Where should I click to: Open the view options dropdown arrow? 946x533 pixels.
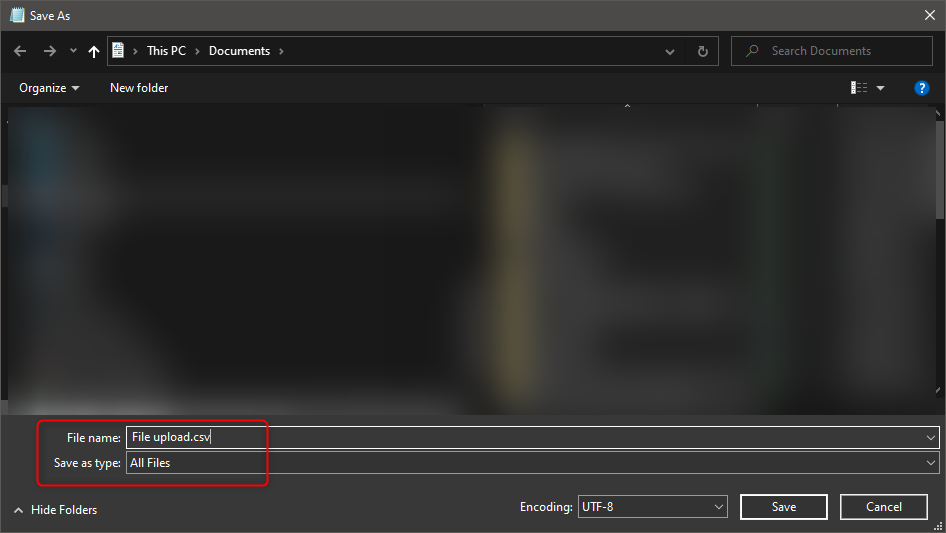880,88
